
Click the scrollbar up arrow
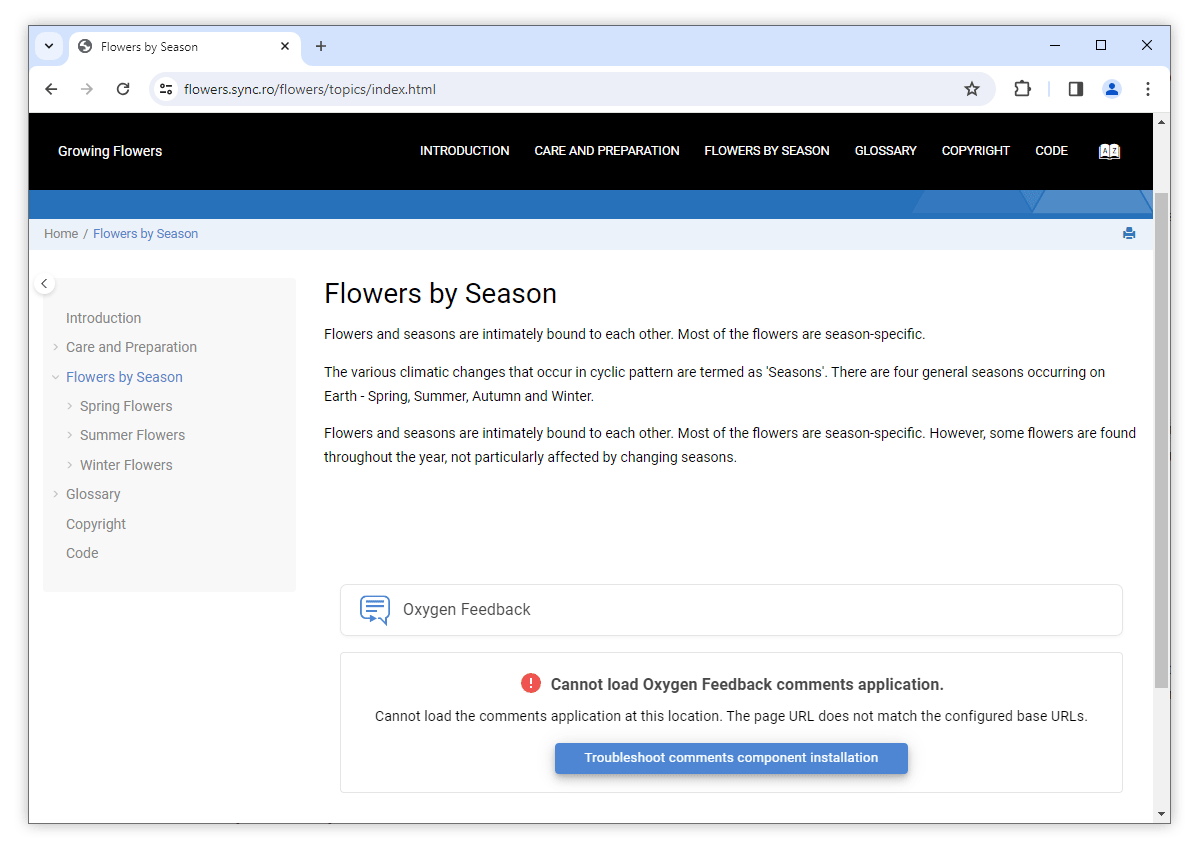click(x=1161, y=121)
